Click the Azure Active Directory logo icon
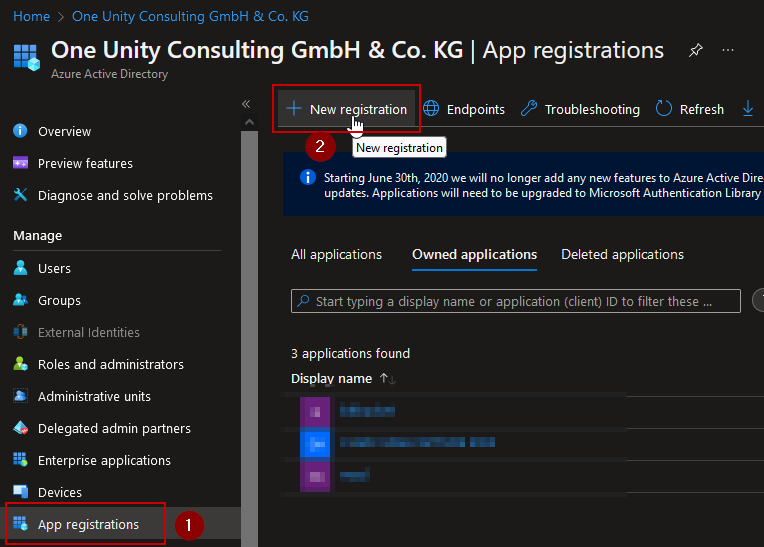This screenshot has height=547, width=764. click(26, 57)
